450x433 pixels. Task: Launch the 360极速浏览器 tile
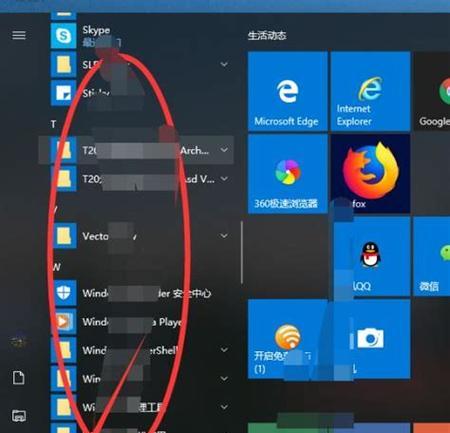[x=288, y=174]
